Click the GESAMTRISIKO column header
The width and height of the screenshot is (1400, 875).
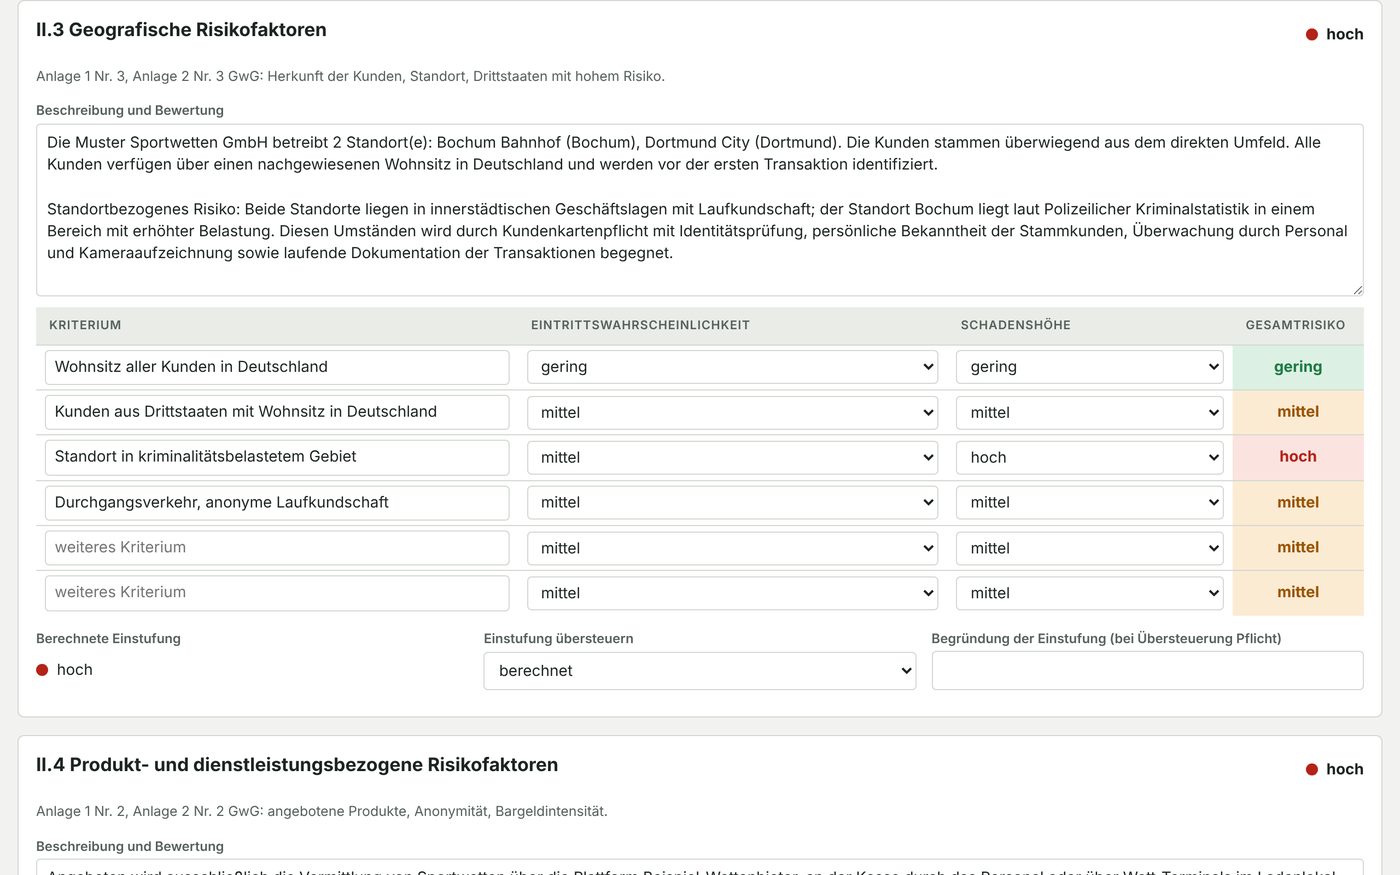pyautogui.click(x=1295, y=326)
